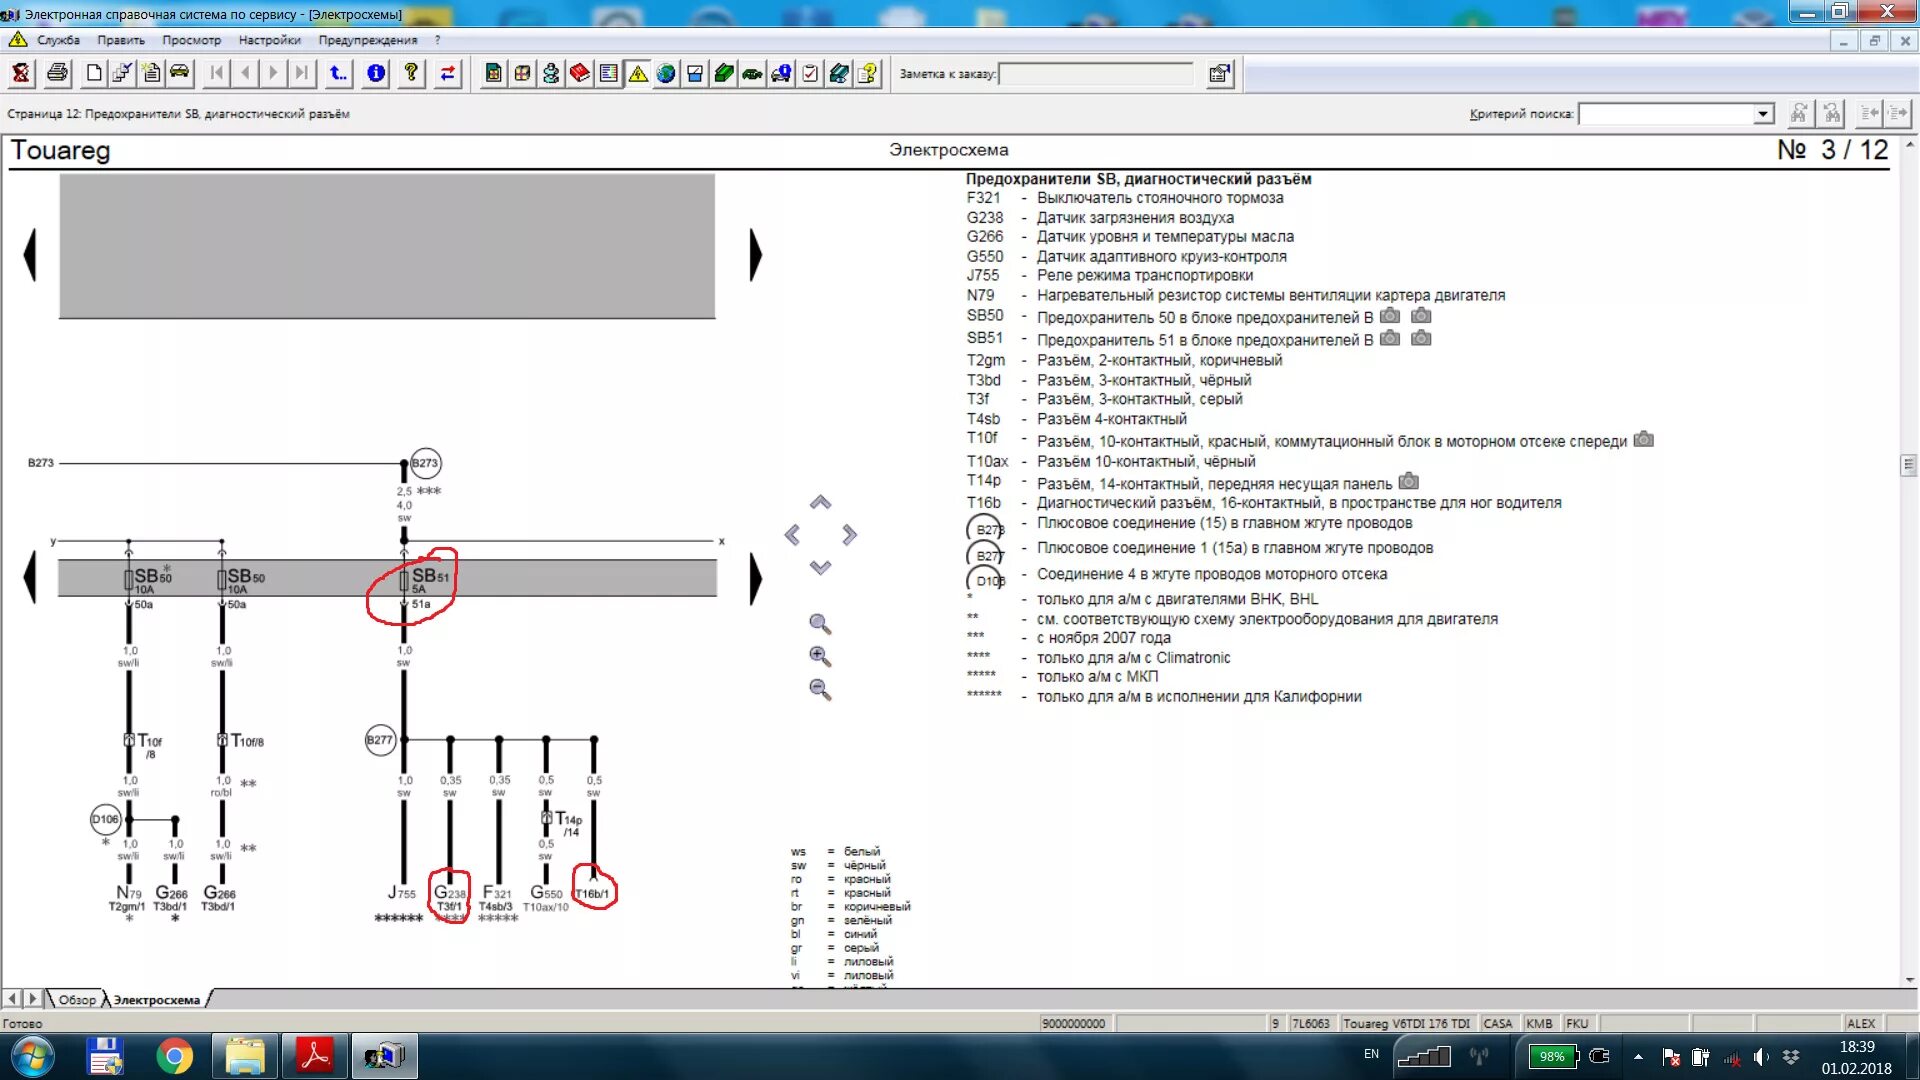Switch to the Обзор tab
This screenshot has width=1920, height=1080.
[x=77, y=999]
